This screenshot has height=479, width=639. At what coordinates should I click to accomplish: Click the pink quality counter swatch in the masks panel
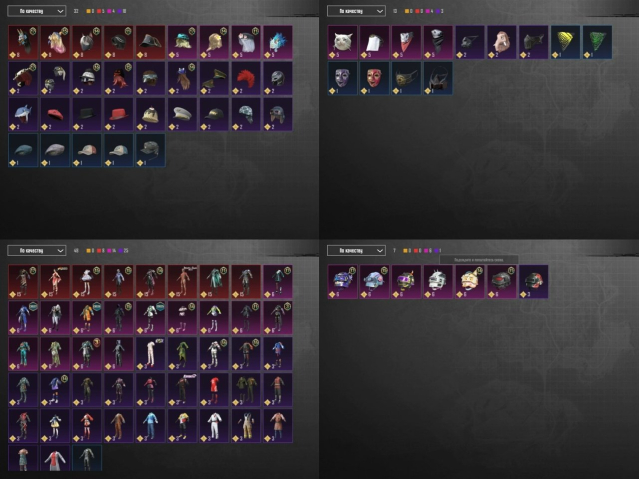tap(428, 11)
